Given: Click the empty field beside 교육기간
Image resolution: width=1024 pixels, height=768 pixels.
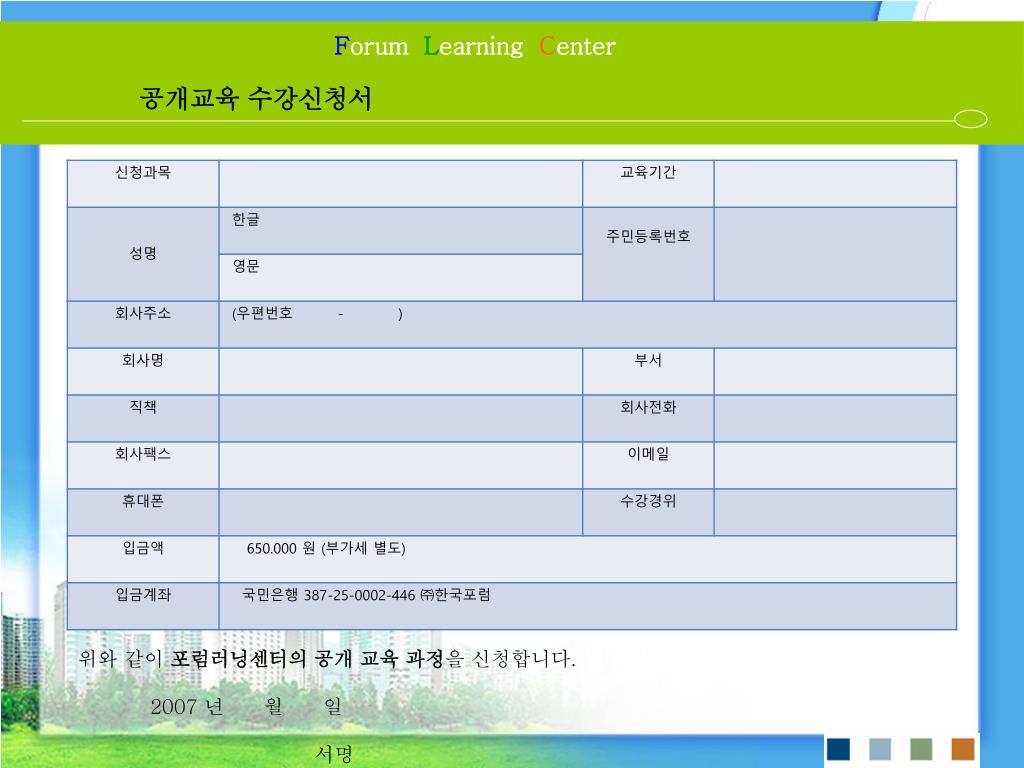Looking at the screenshot, I should [835, 184].
